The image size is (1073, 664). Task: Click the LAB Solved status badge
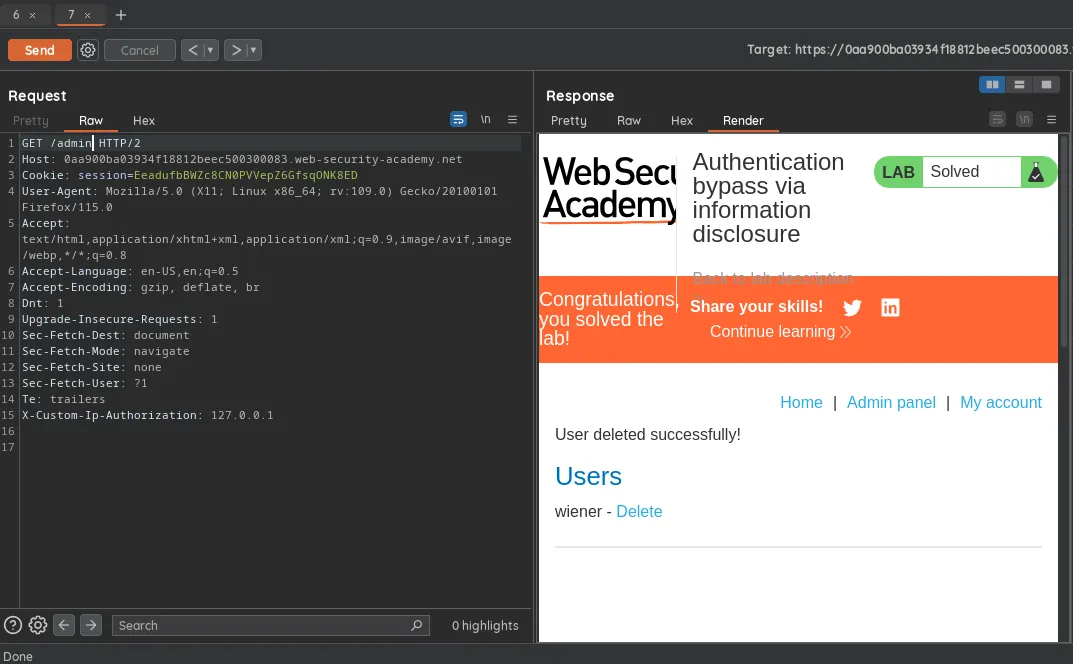(965, 172)
